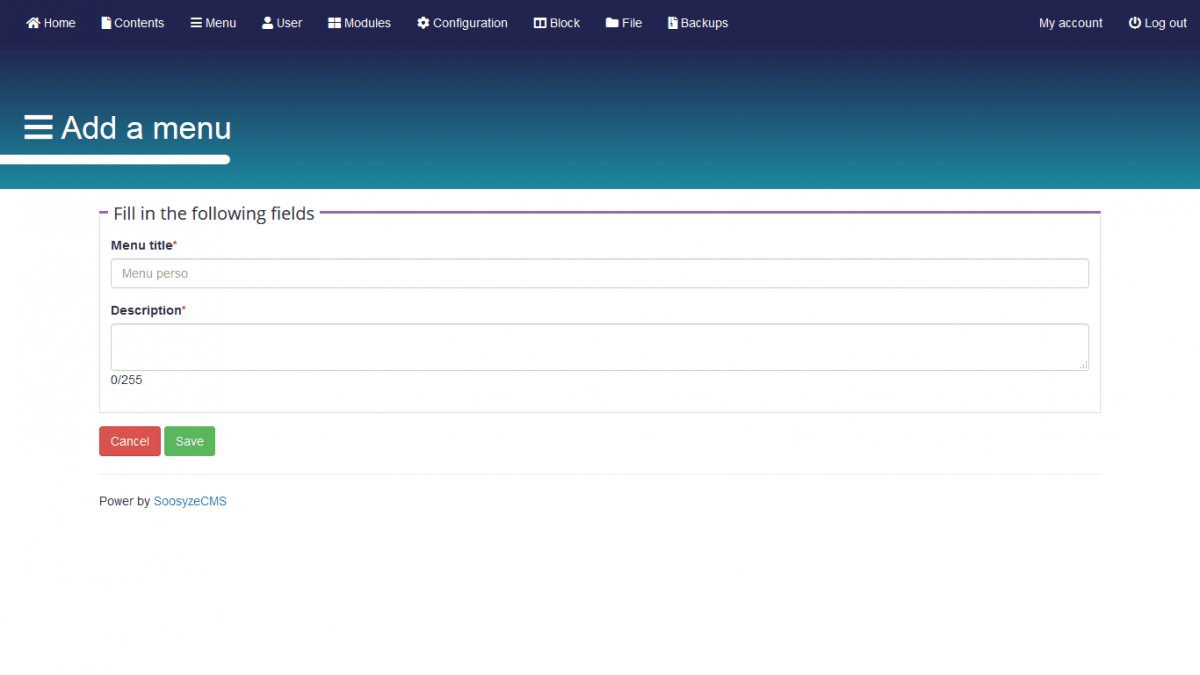
Task: Click the 'Add a menu' page heading
Action: (x=146, y=128)
